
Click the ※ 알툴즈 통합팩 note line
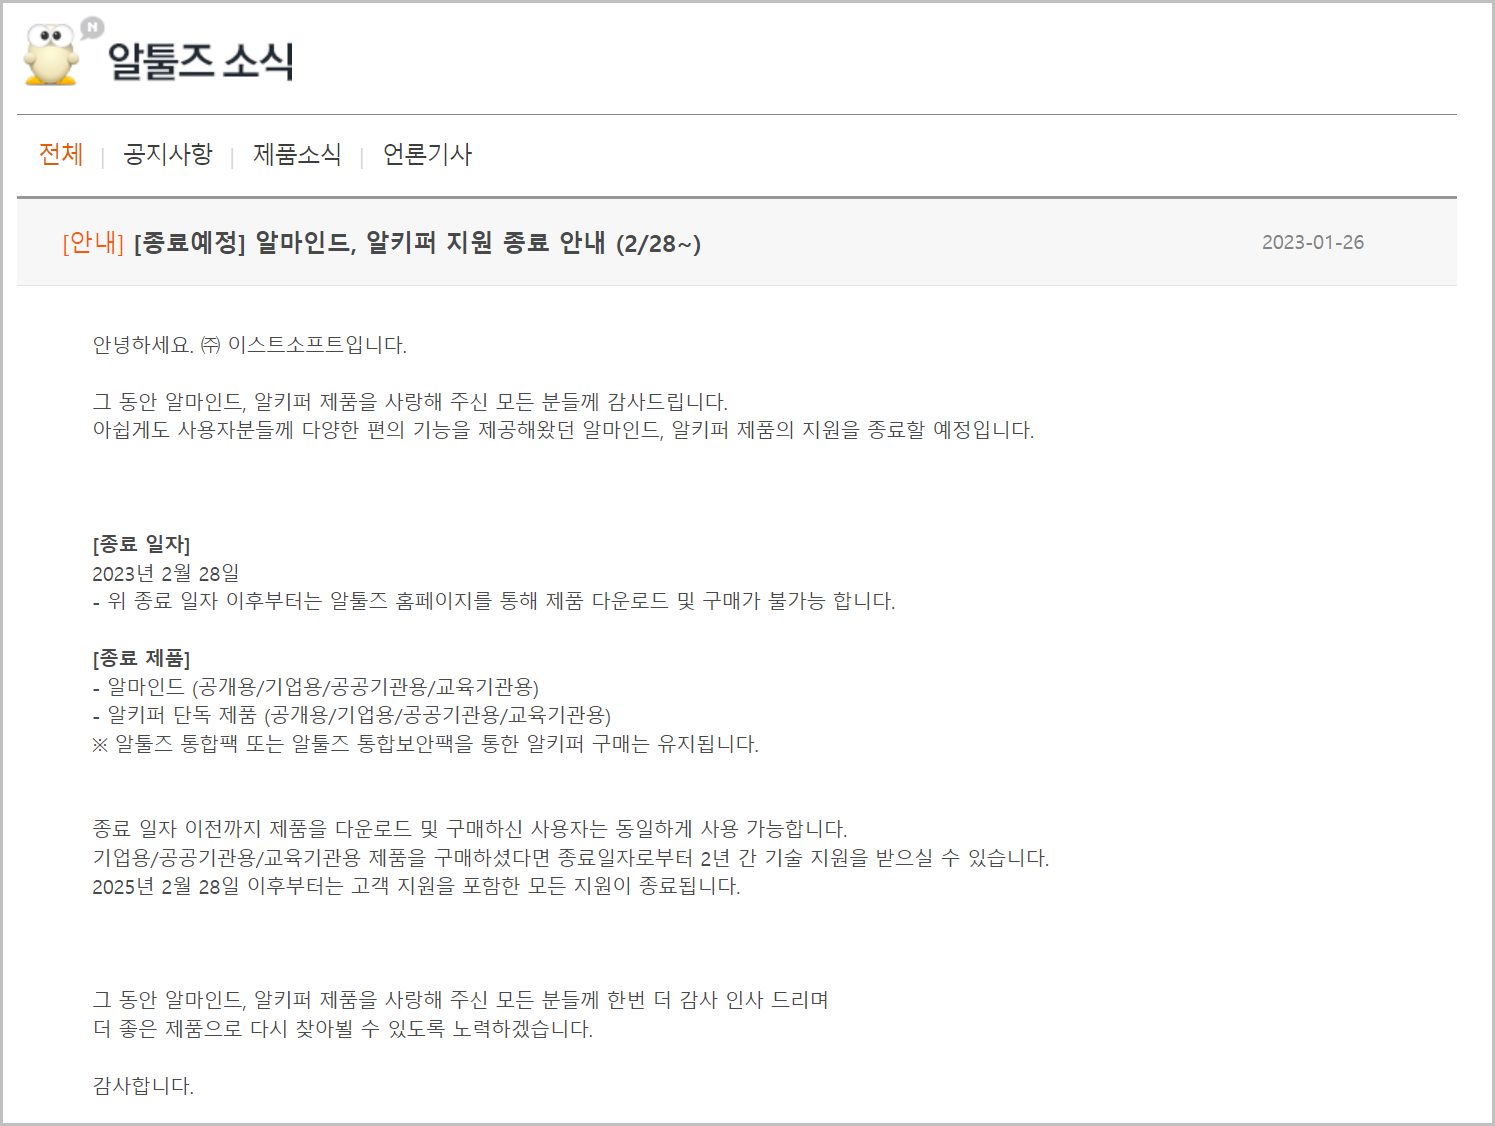click(426, 744)
